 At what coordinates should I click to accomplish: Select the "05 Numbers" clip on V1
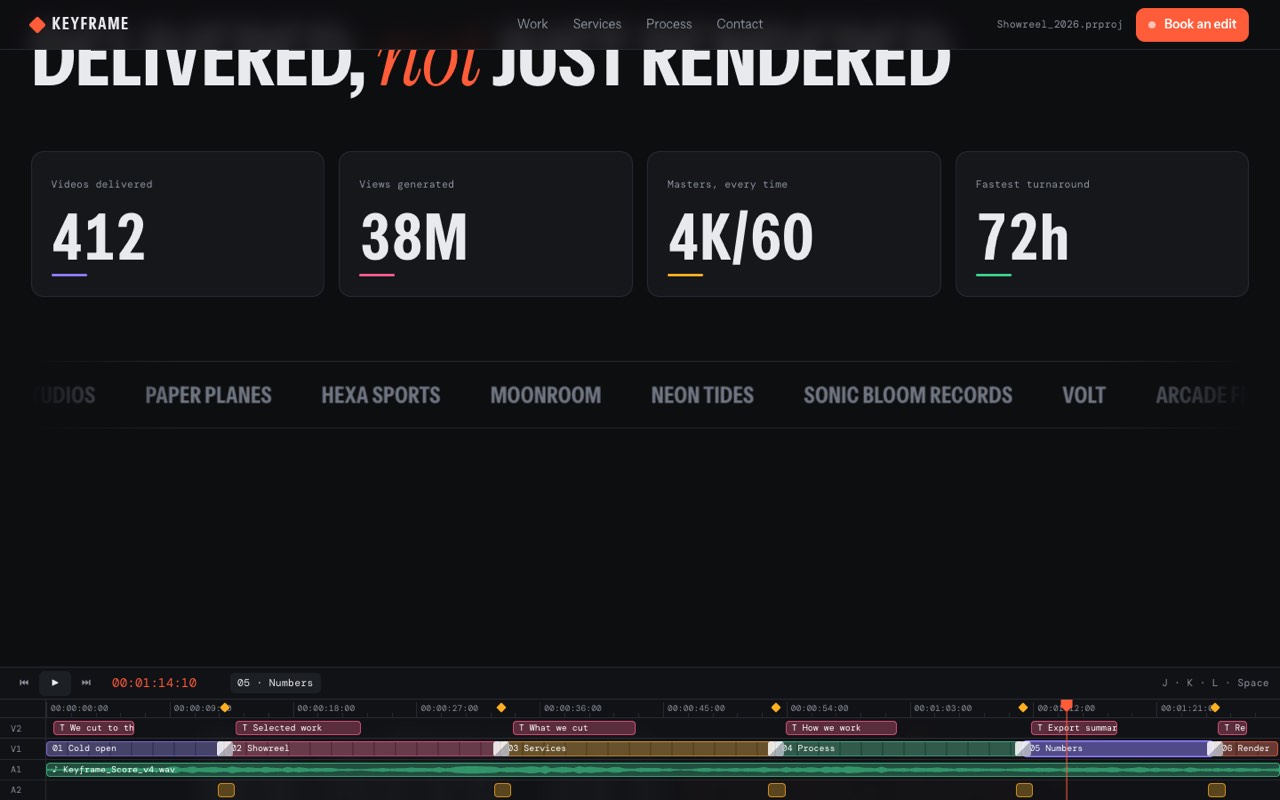(x=1118, y=748)
